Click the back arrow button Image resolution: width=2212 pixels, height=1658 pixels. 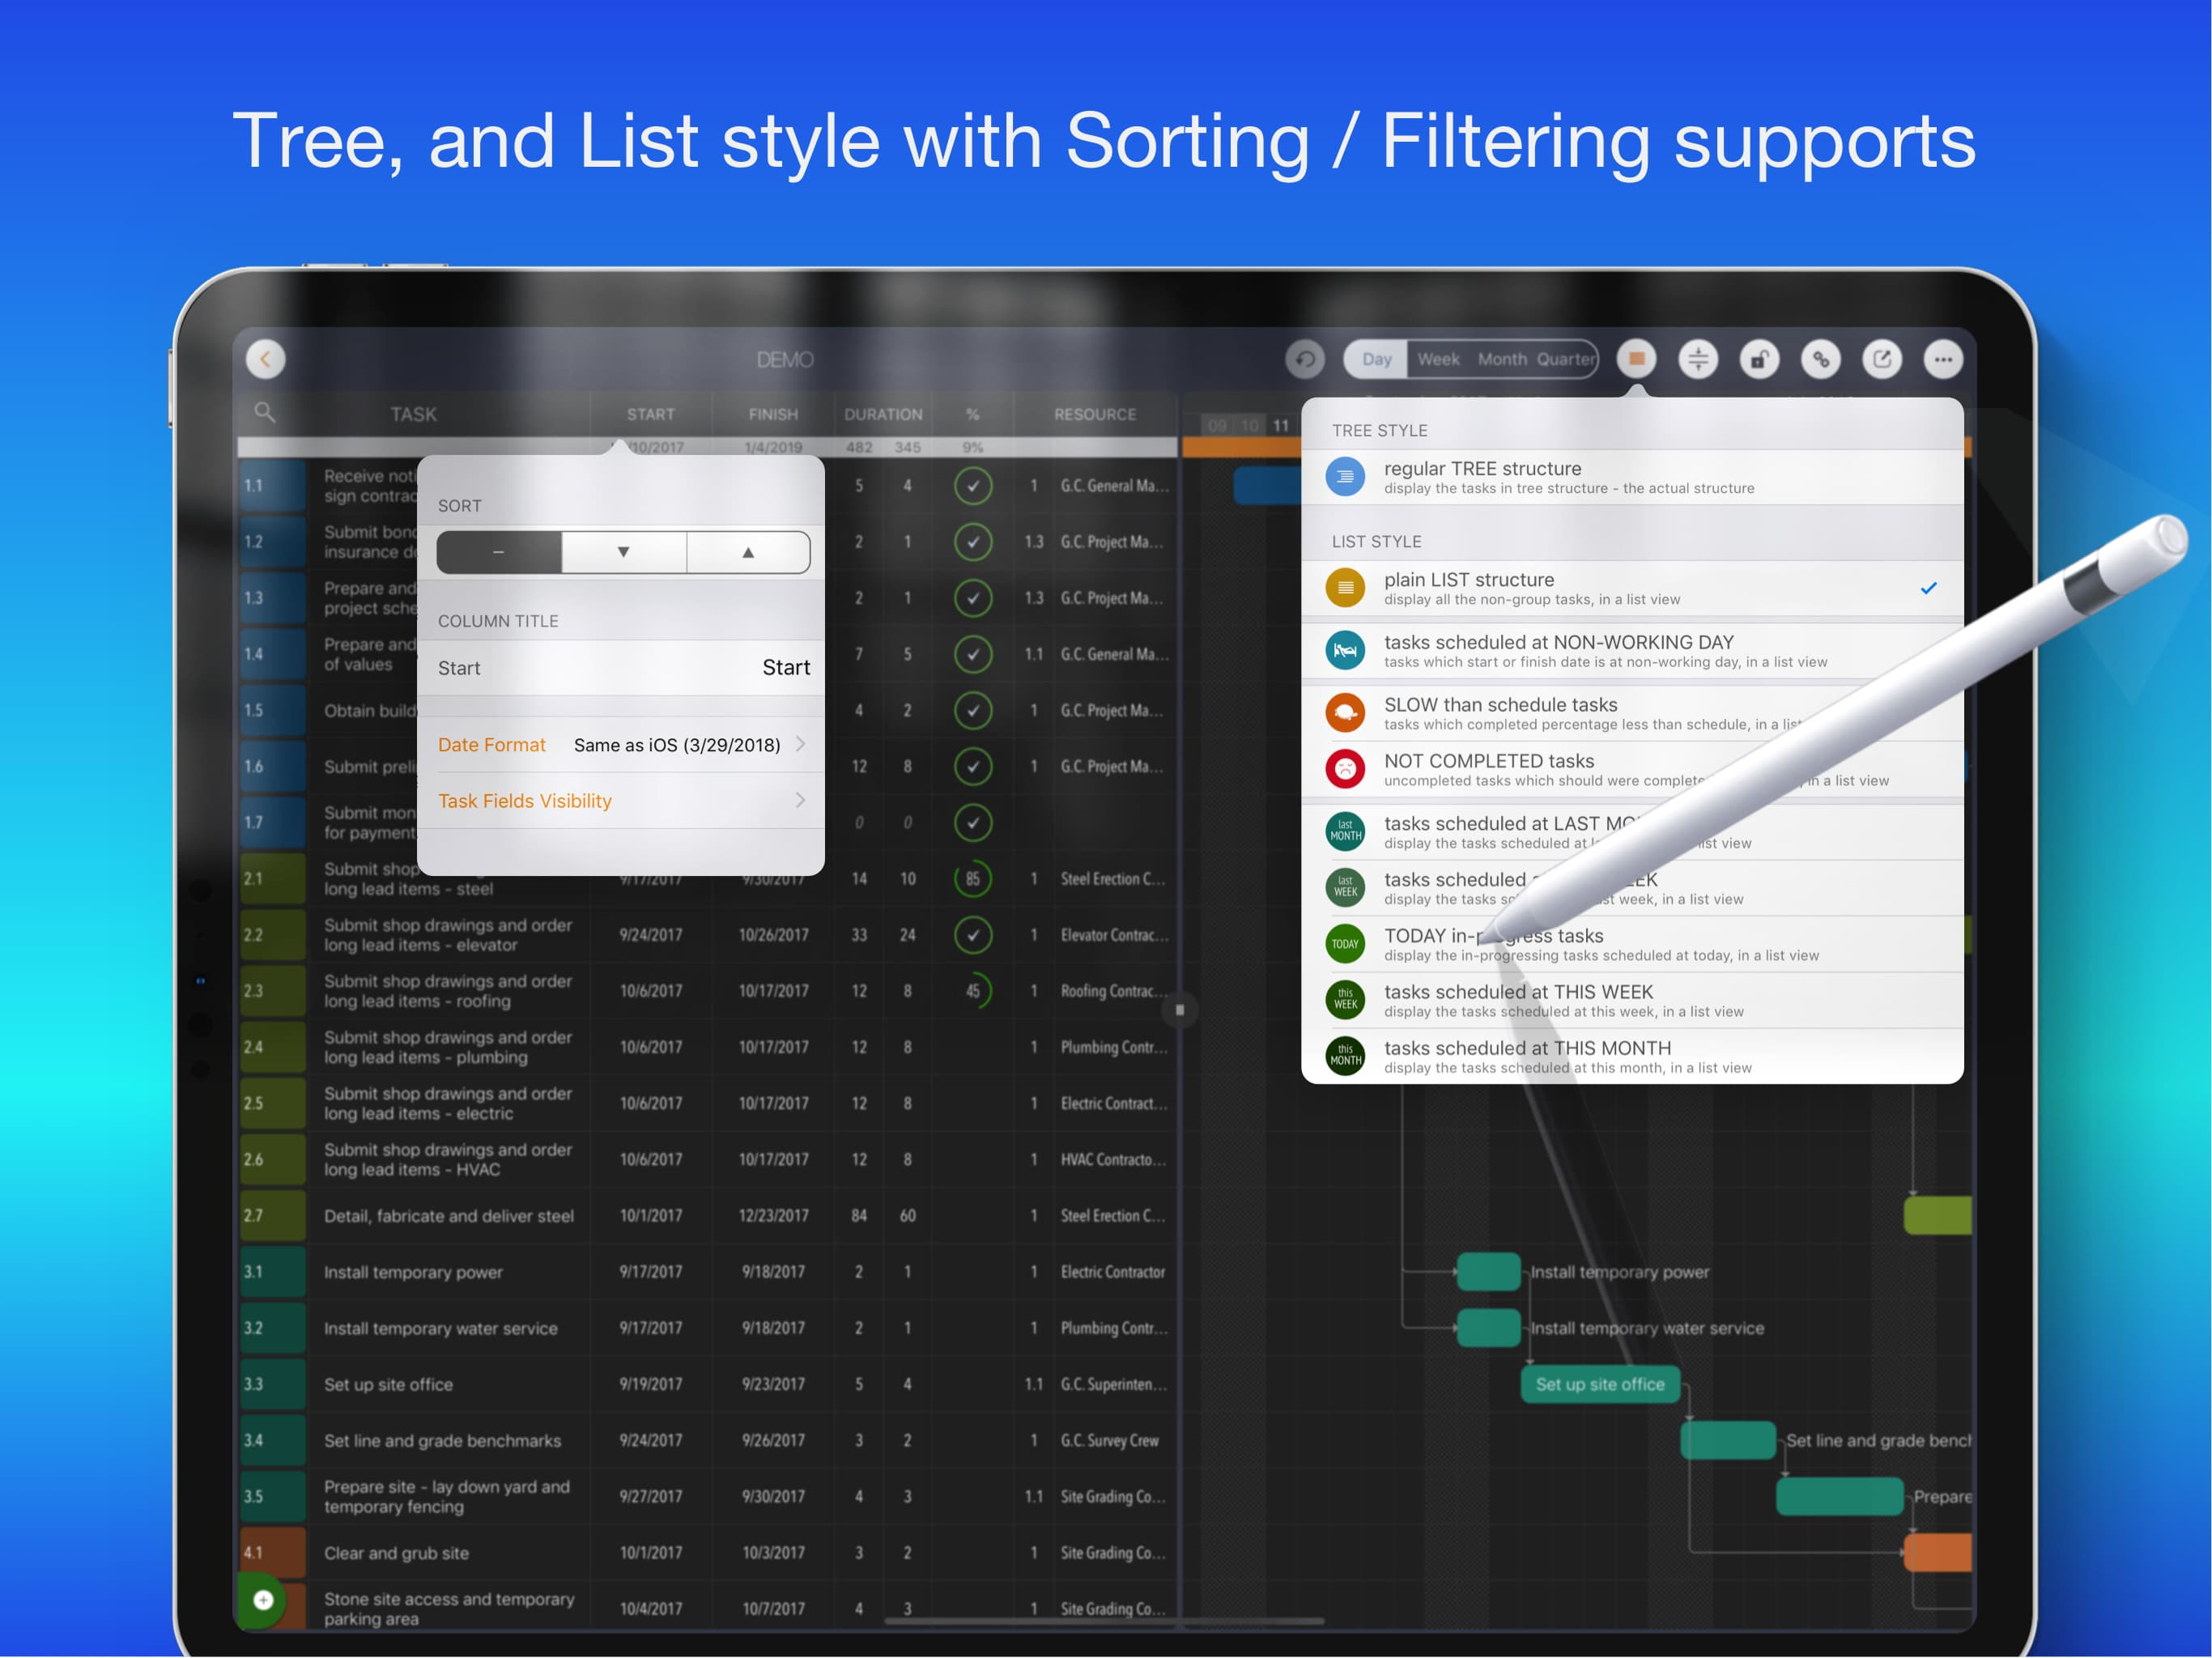[265, 359]
